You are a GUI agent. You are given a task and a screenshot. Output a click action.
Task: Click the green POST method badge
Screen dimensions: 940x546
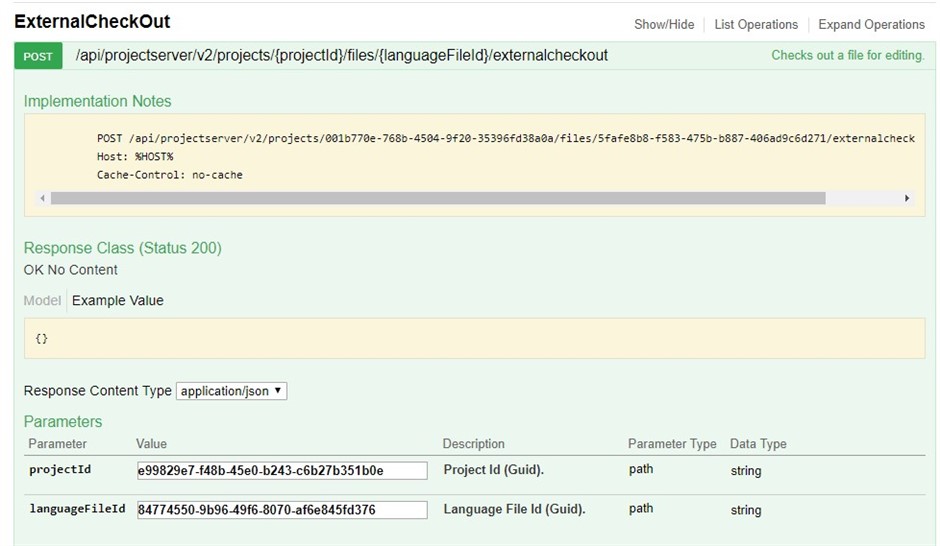[38, 56]
